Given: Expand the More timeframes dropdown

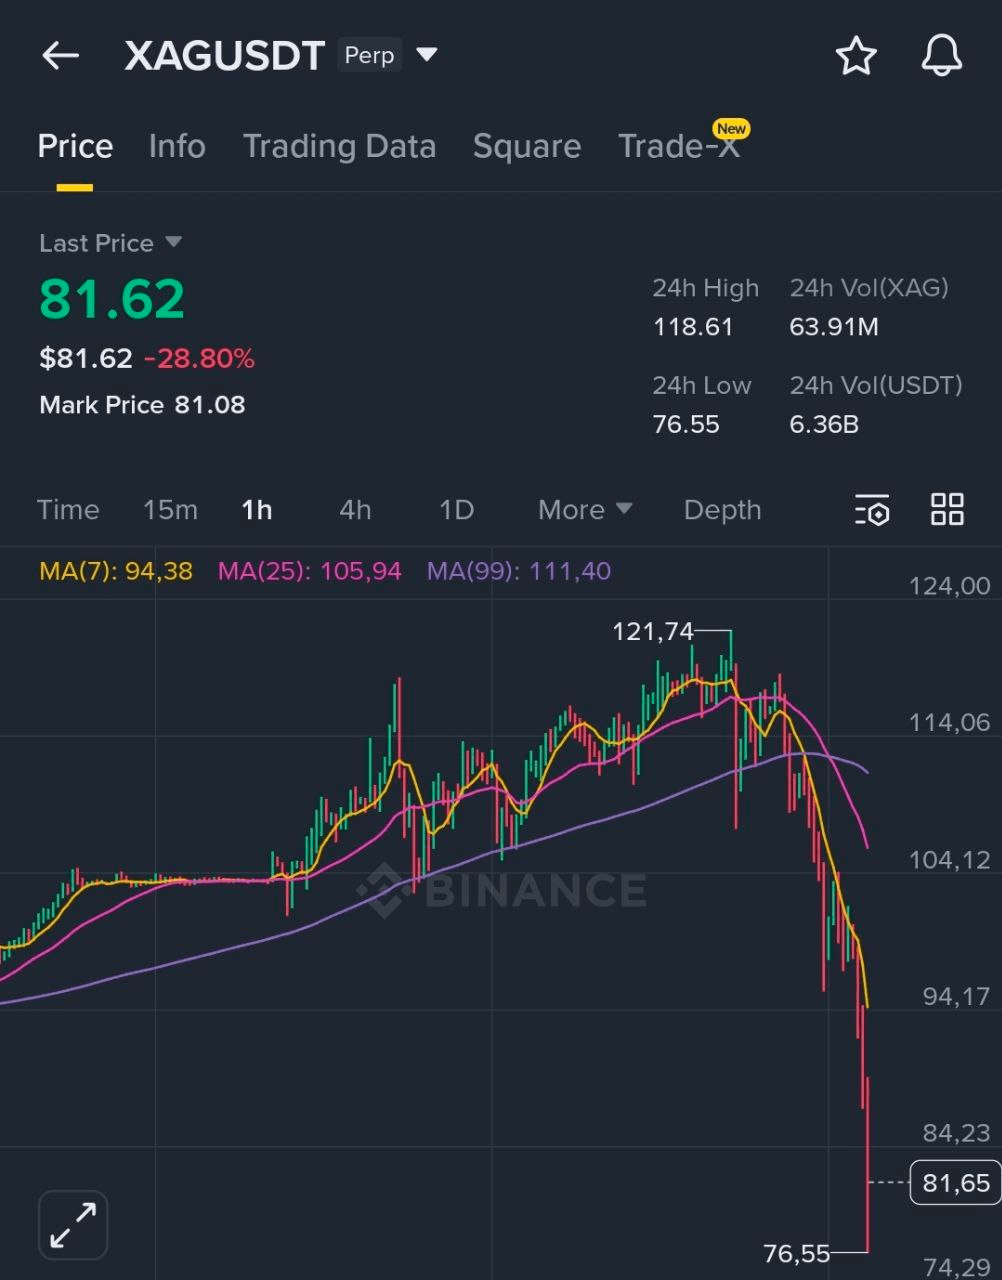Looking at the screenshot, I should coord(585,510).
